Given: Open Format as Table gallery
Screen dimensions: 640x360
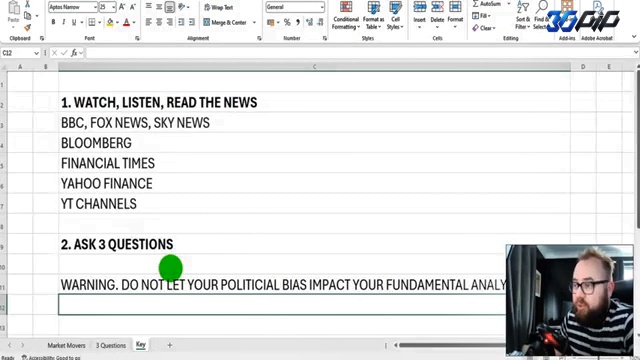Looking at the screenshot, I should 373,16.
